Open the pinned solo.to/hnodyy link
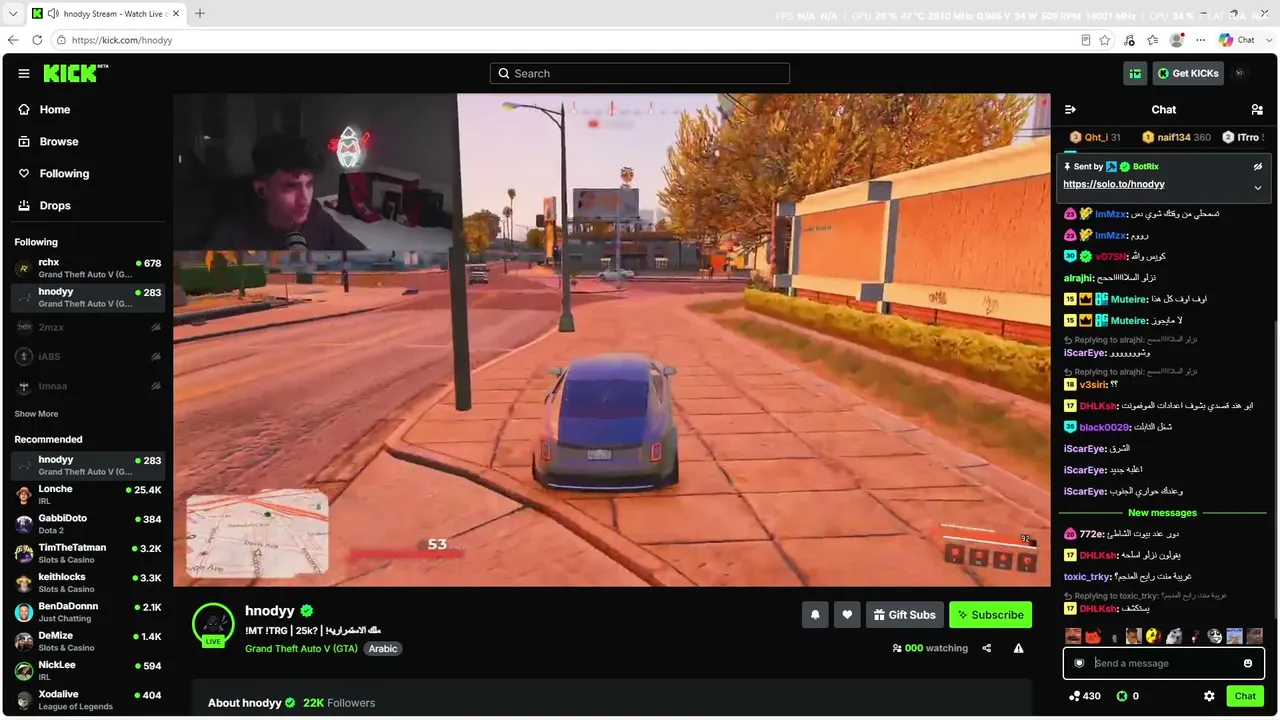The height and width of the screenshot is (720, 1280). (x=1114, y=185)
